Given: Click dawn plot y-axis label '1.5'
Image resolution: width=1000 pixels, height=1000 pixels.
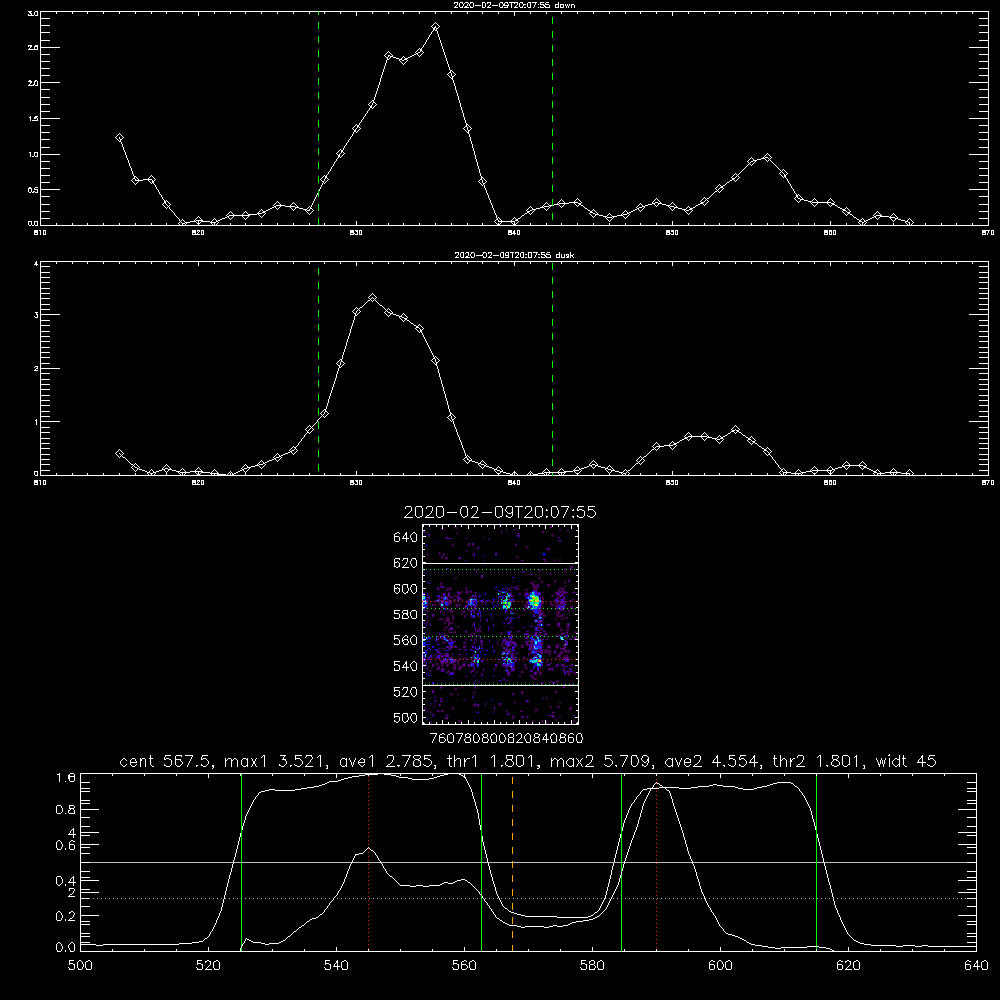Looking at the screenshot, I should (x=33, y=119).
